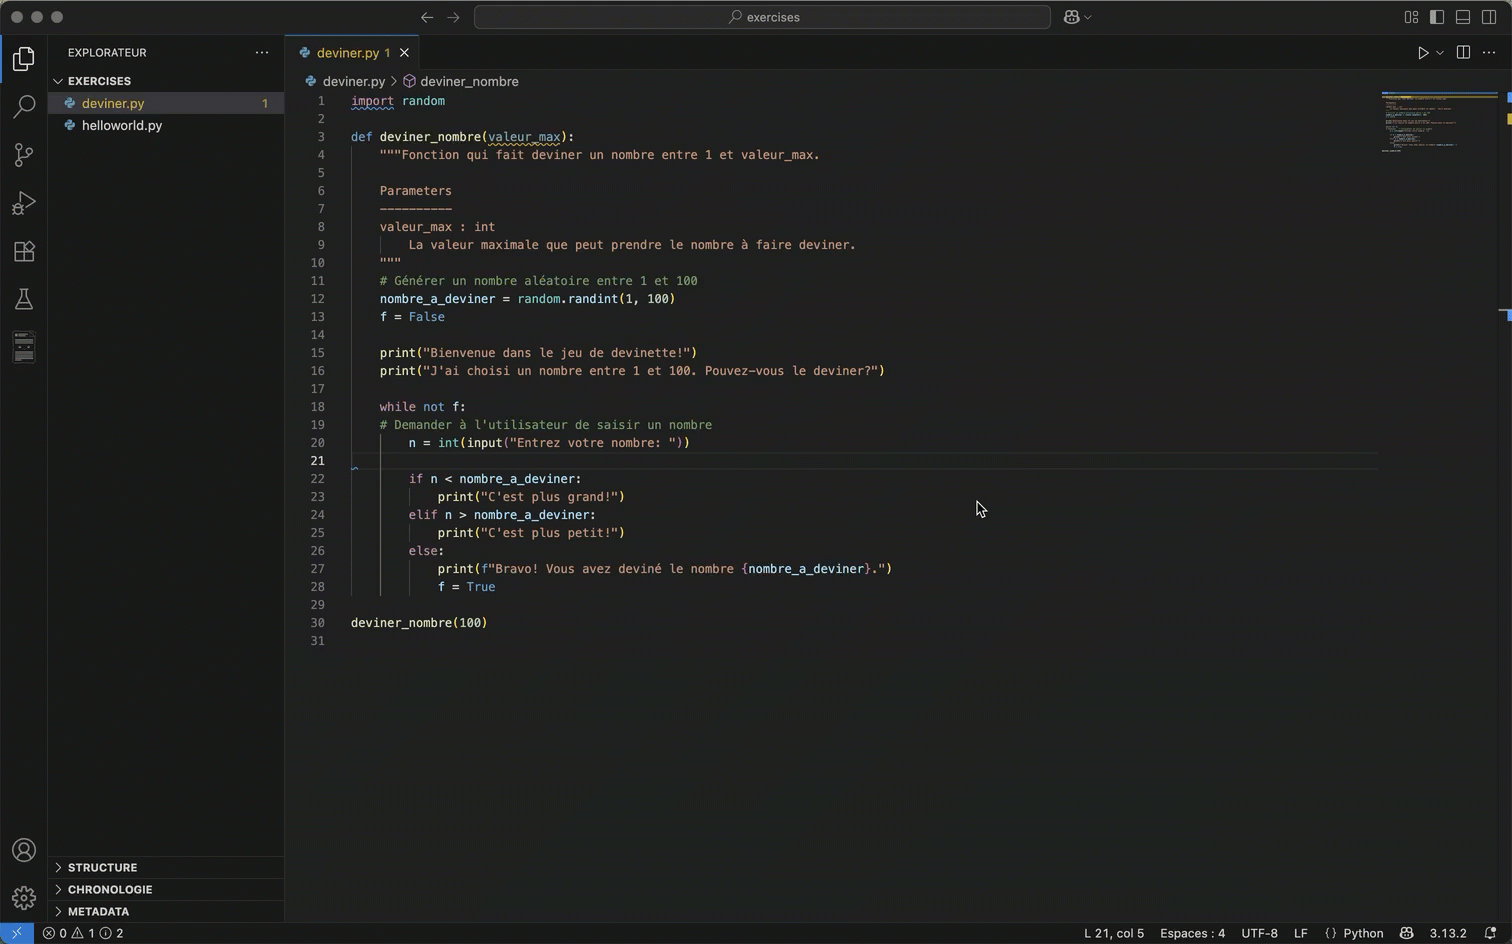The width and height of the screenshot is (1512, 944).
Task: Open the Extensions view
Action: (x=24, y=251)
